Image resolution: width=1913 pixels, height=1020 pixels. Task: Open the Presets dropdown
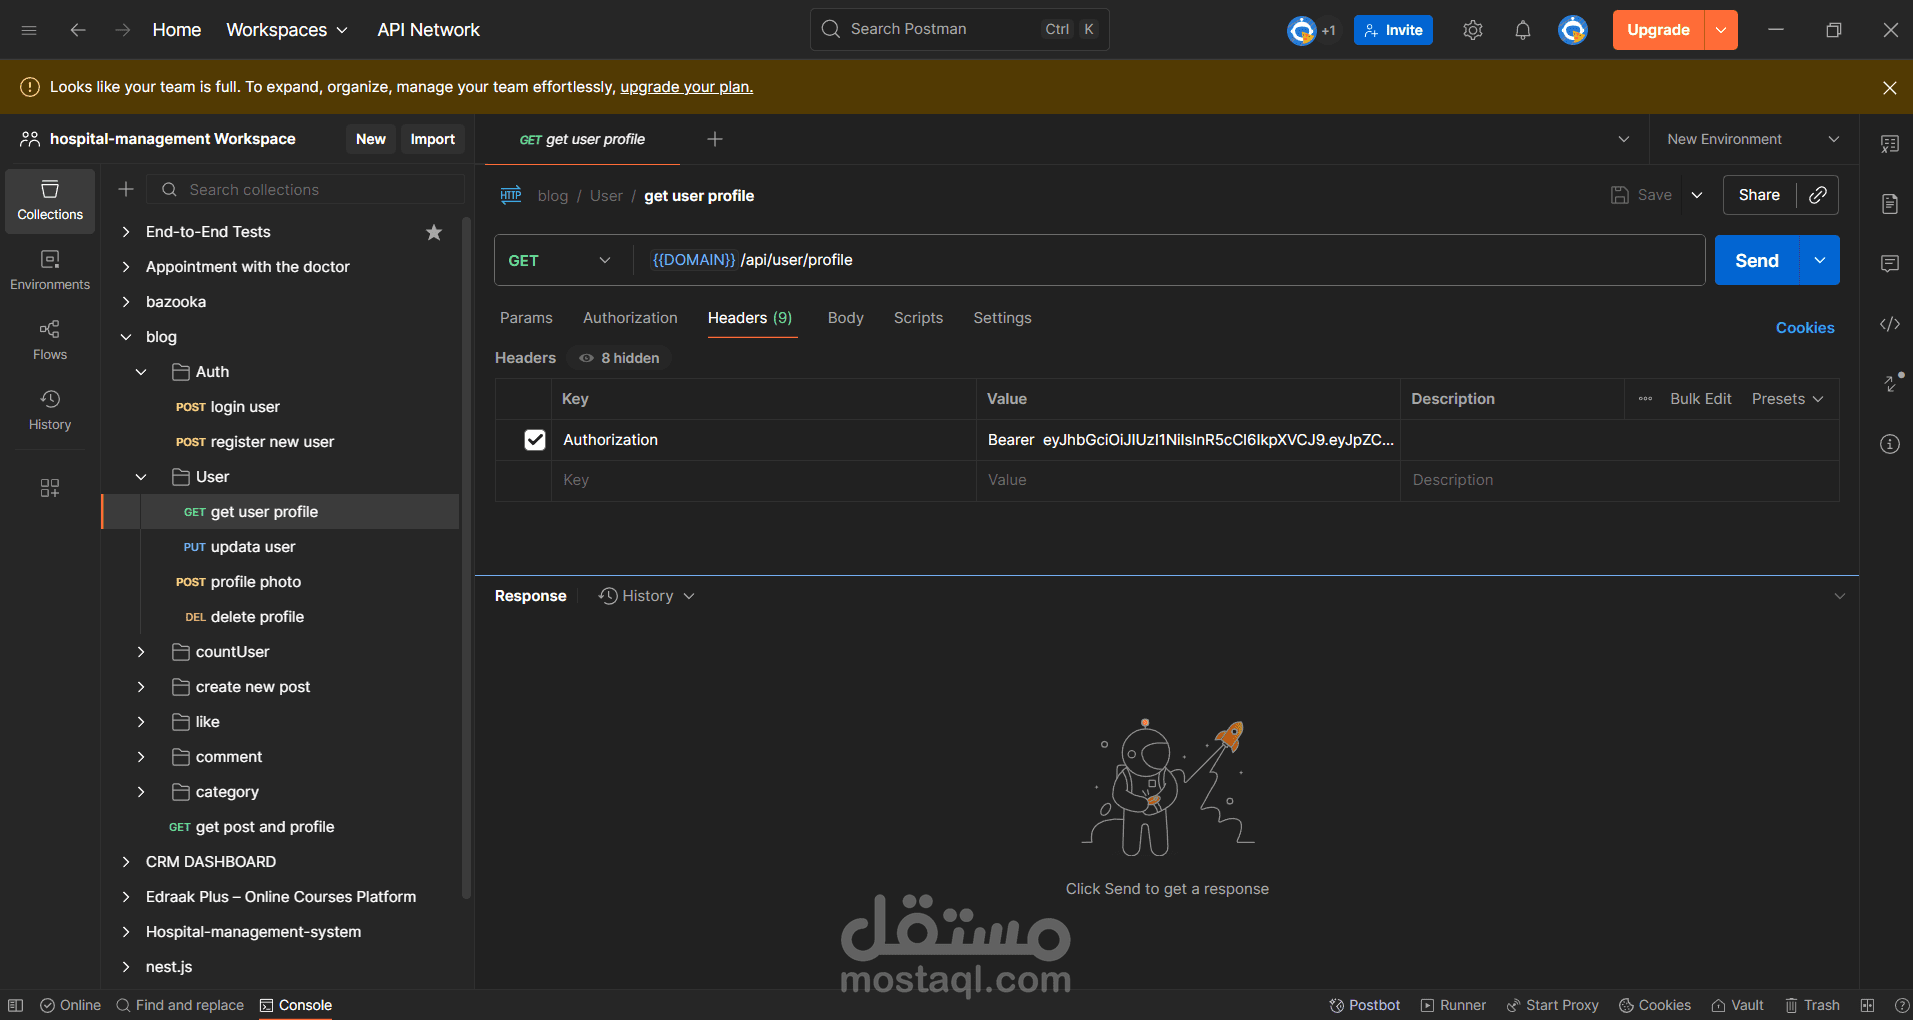1788,399
